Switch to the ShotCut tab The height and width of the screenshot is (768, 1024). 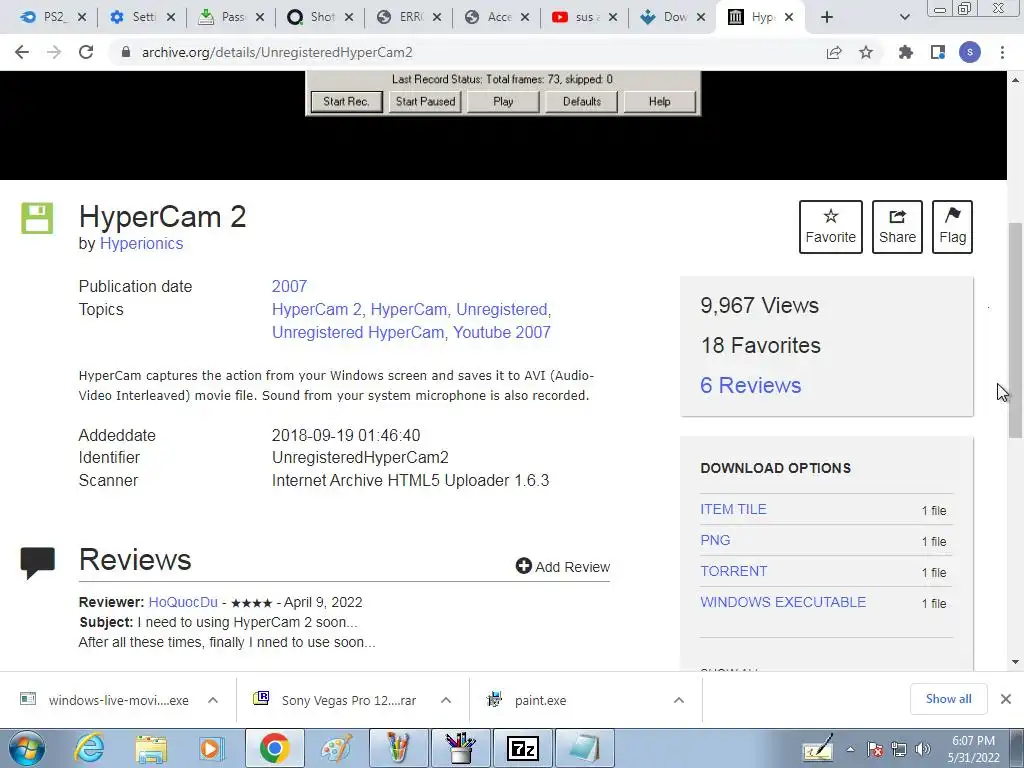(319, 17)
